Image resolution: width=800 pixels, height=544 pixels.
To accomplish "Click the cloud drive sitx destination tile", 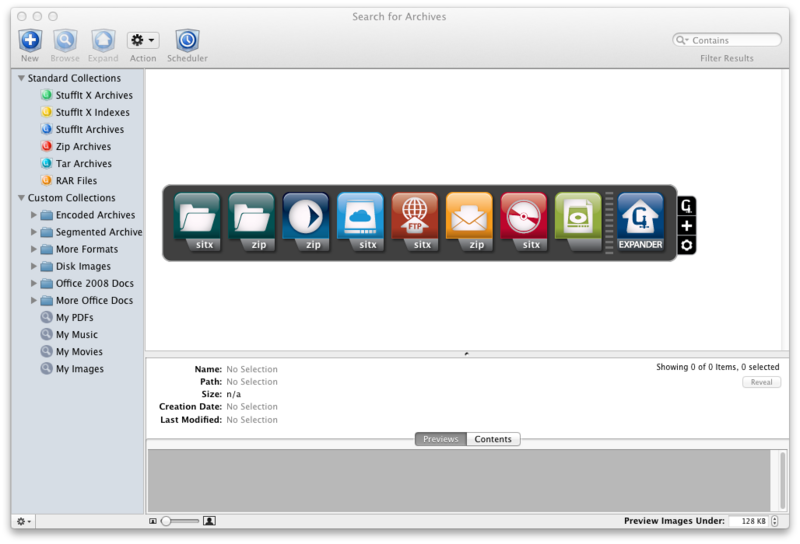I will 360,222.
